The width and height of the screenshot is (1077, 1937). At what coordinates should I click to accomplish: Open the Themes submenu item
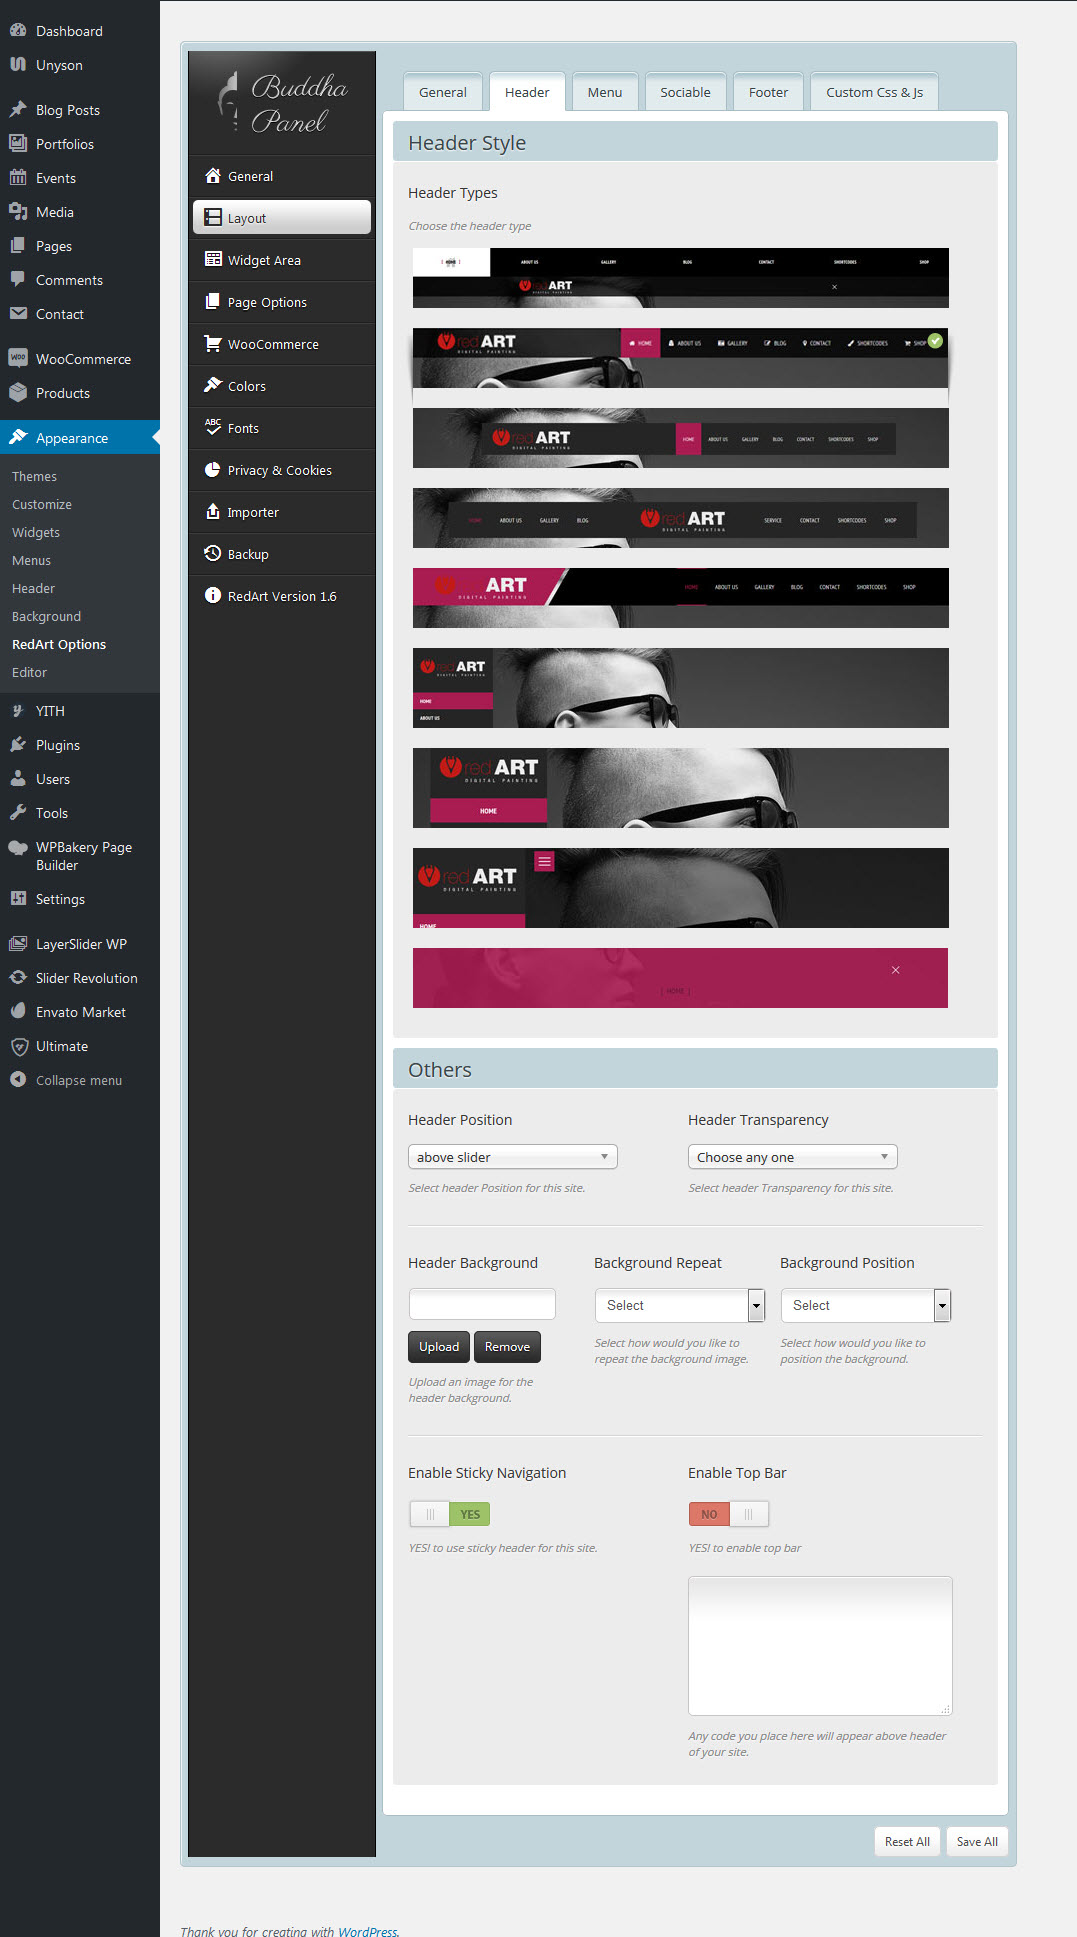[x=34, y=476]
